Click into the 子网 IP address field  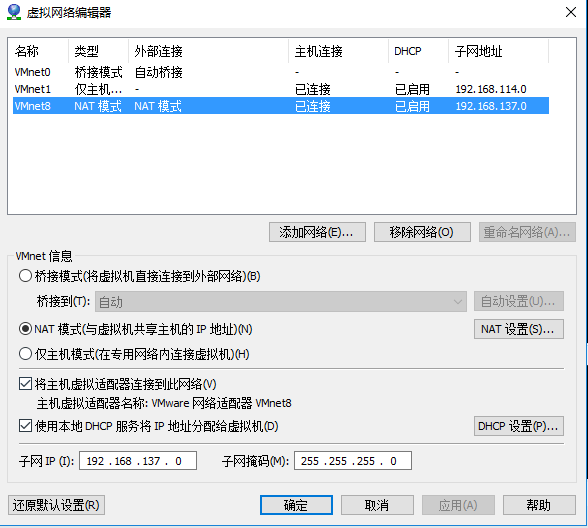point(138,460)
